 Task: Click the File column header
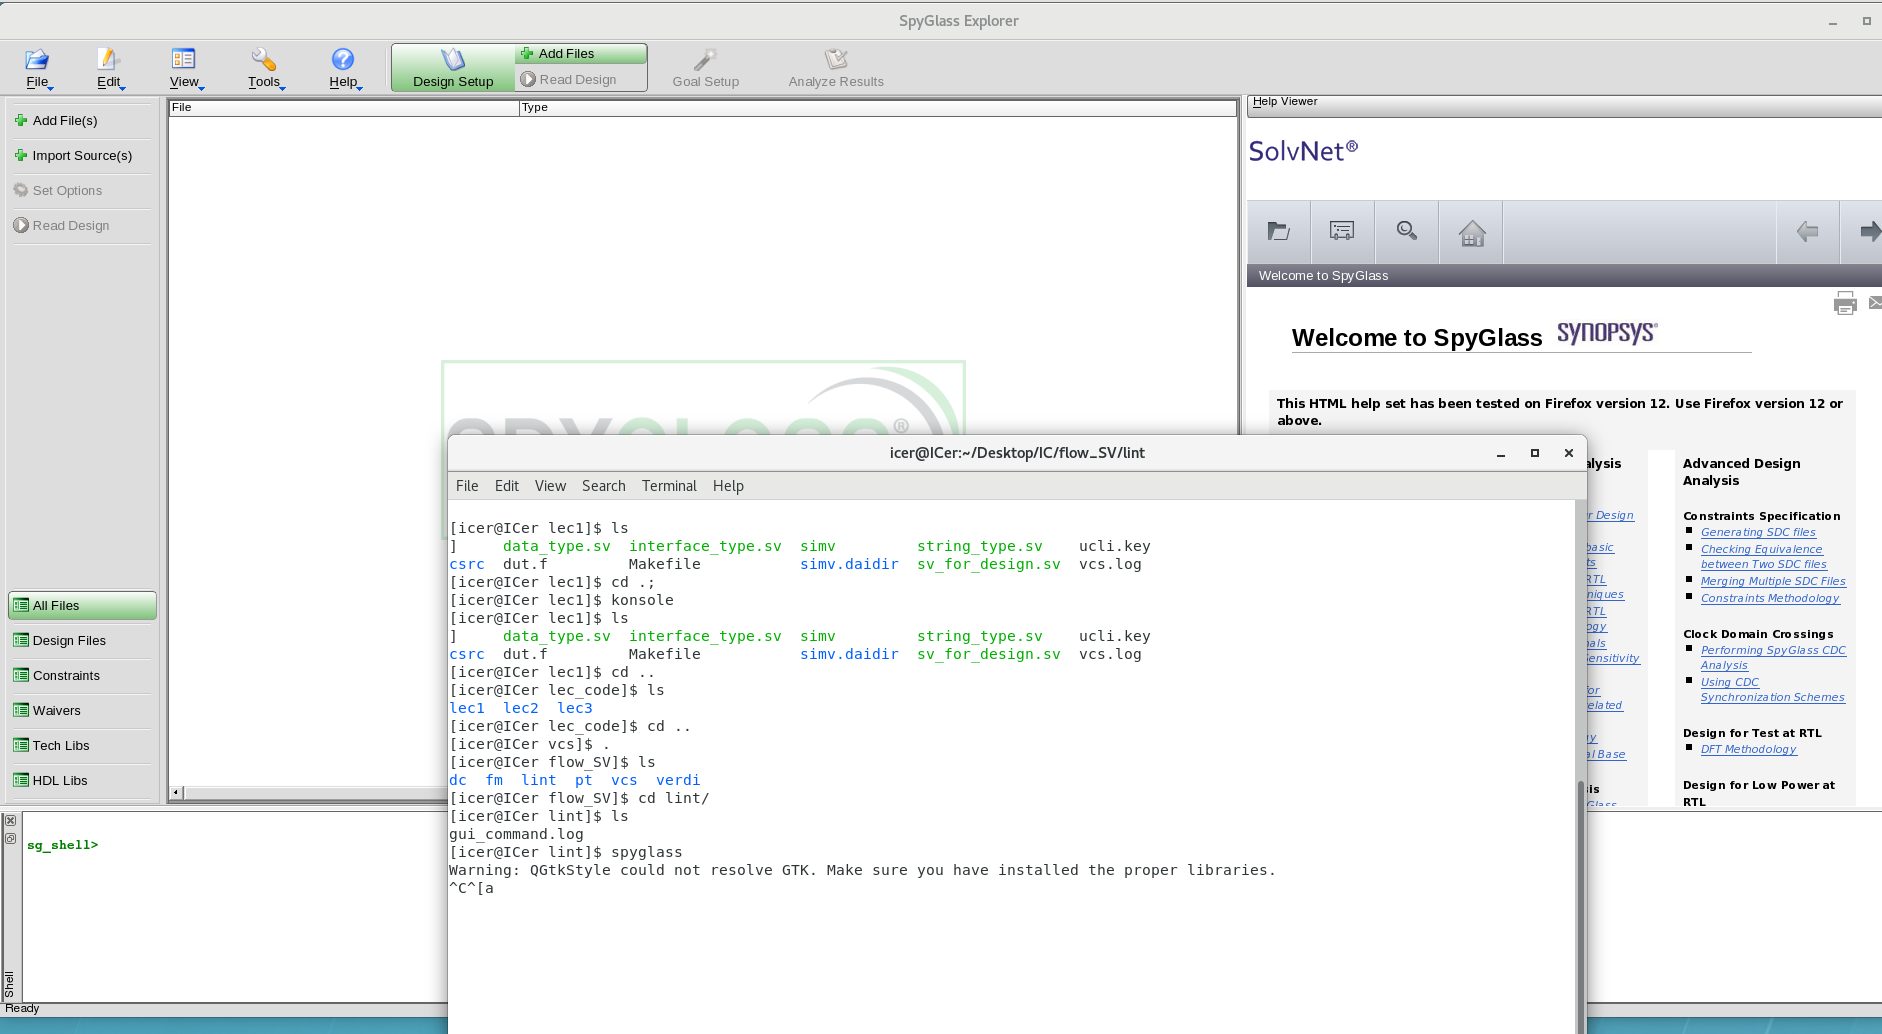tap(344, 108)
